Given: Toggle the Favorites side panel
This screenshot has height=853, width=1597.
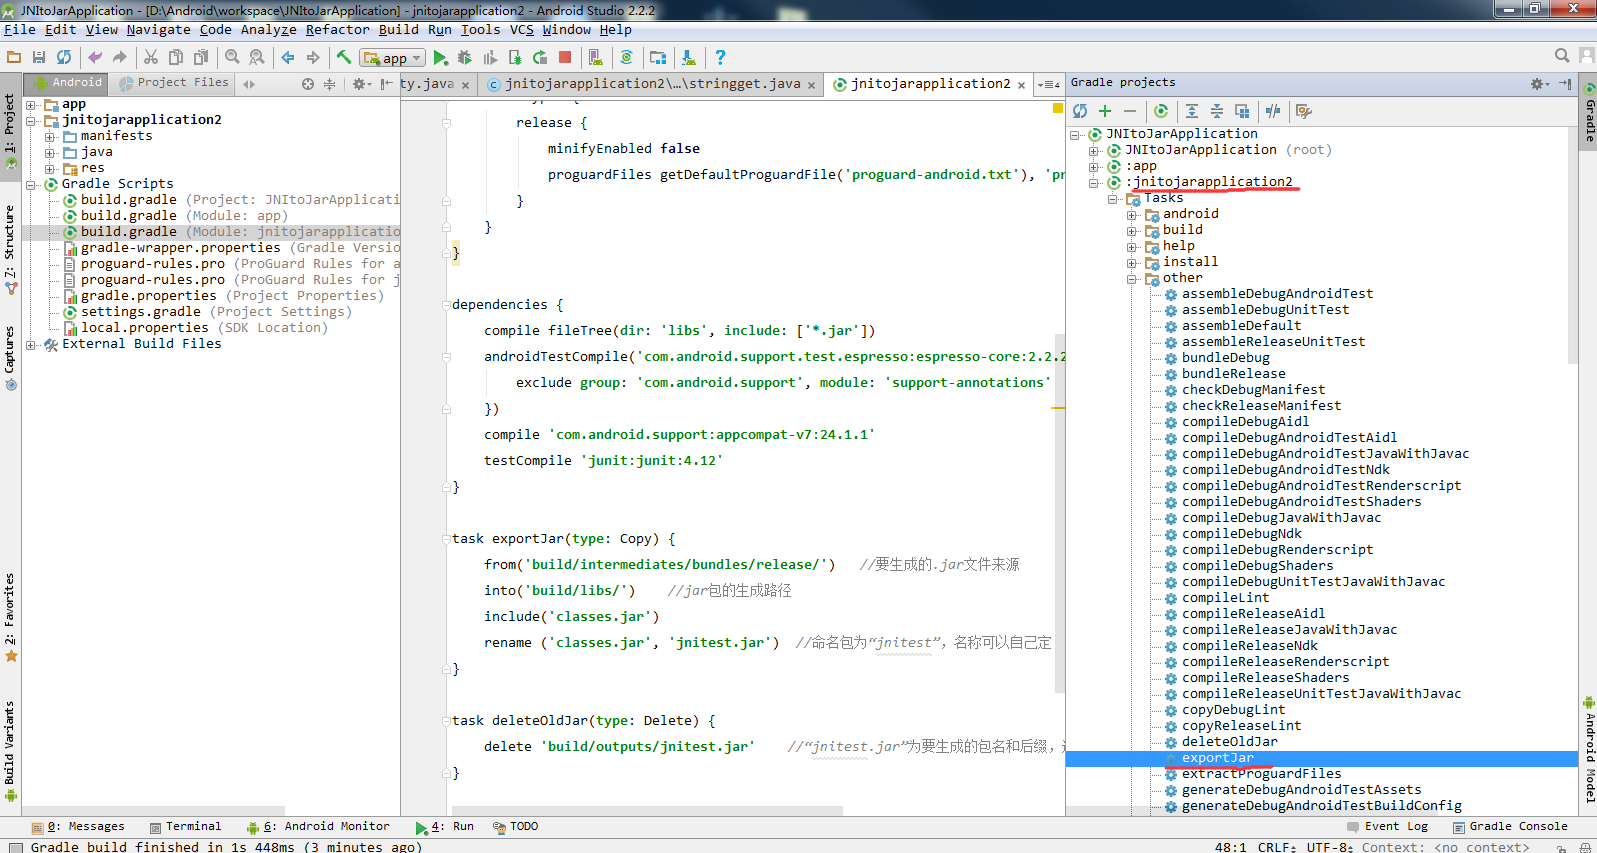Looking at the screenshot, I should point(10,617).
